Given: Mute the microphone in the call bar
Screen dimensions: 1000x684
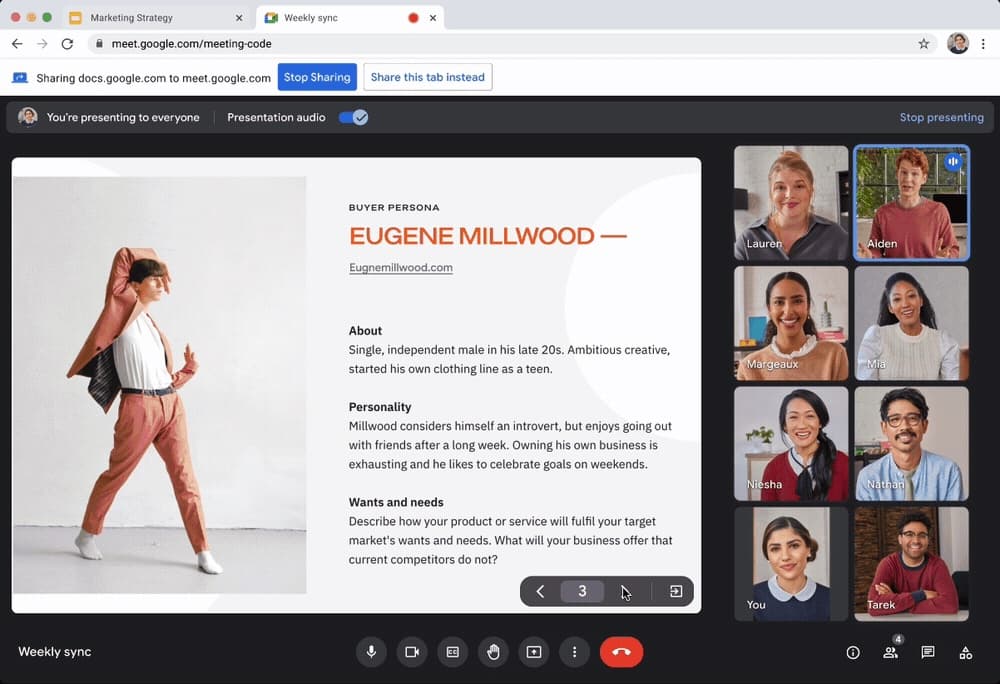Looking at the screenshot, I should pyautogui.click(x=371, y=652).
